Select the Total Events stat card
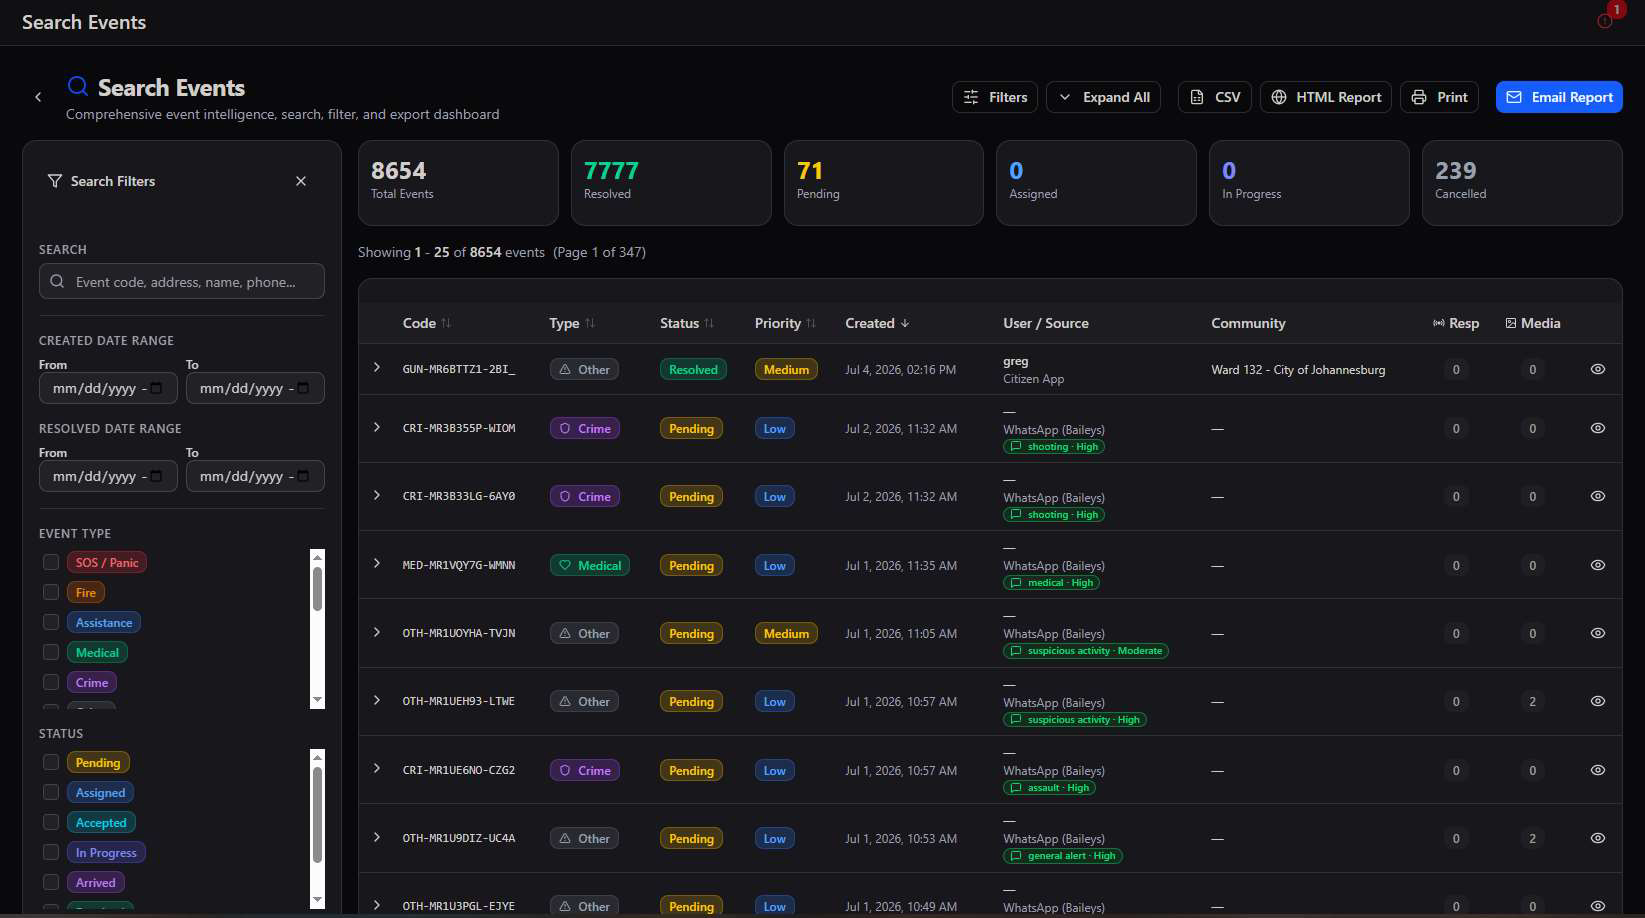 point(458,183)
